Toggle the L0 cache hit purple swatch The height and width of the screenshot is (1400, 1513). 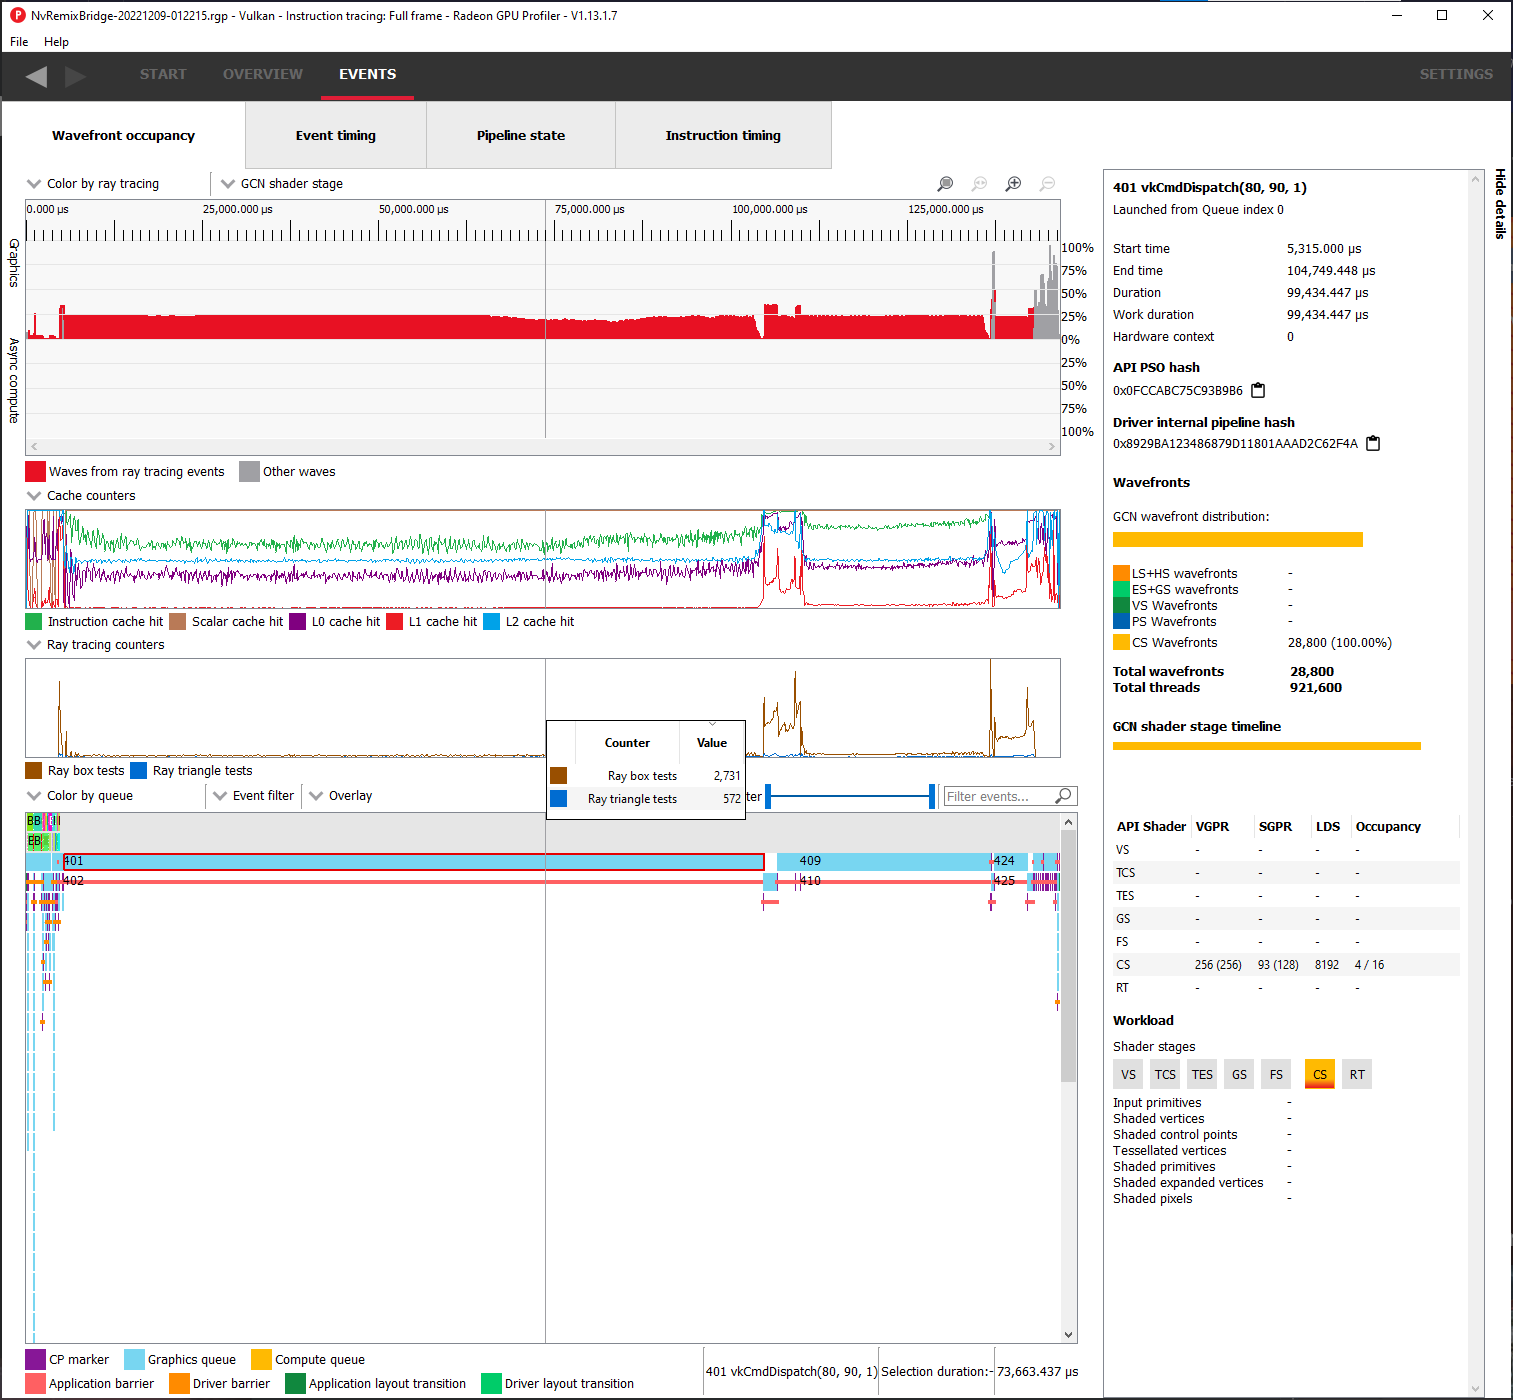pyautogui.click(x=298, y=622)
